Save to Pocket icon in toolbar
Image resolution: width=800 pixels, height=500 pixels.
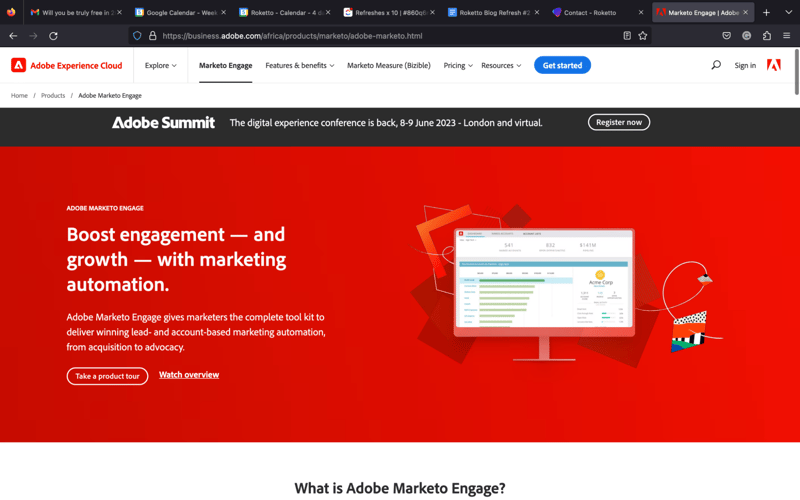(x=727, y=36)
